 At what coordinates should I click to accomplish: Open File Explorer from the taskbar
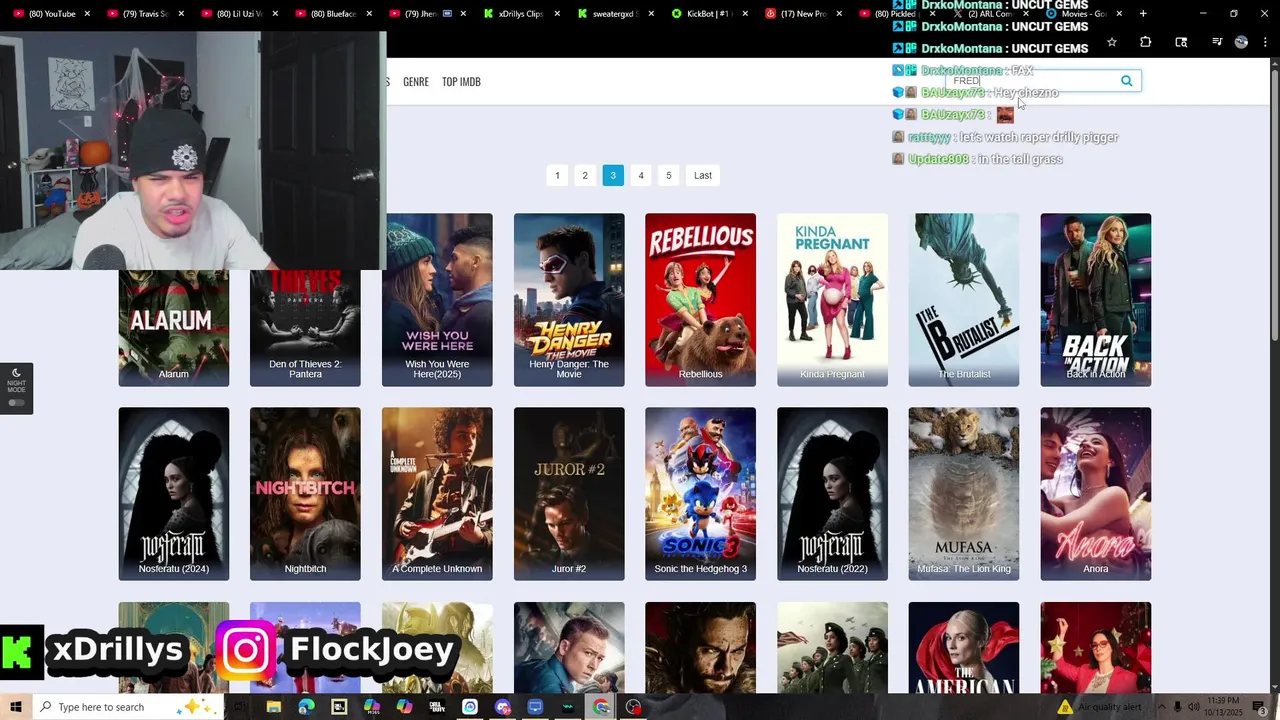pos(274,707)
